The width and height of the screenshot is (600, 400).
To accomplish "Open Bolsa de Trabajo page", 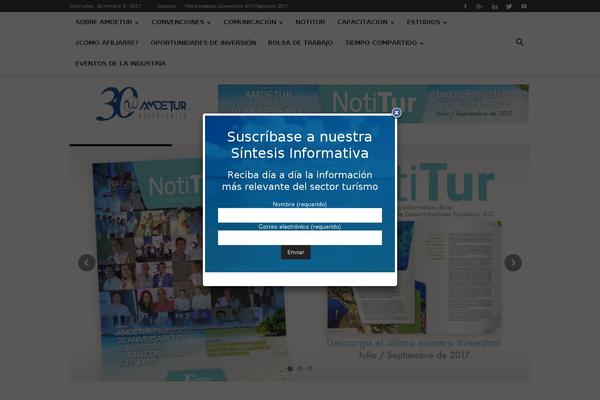I will (x=300, y=43).
